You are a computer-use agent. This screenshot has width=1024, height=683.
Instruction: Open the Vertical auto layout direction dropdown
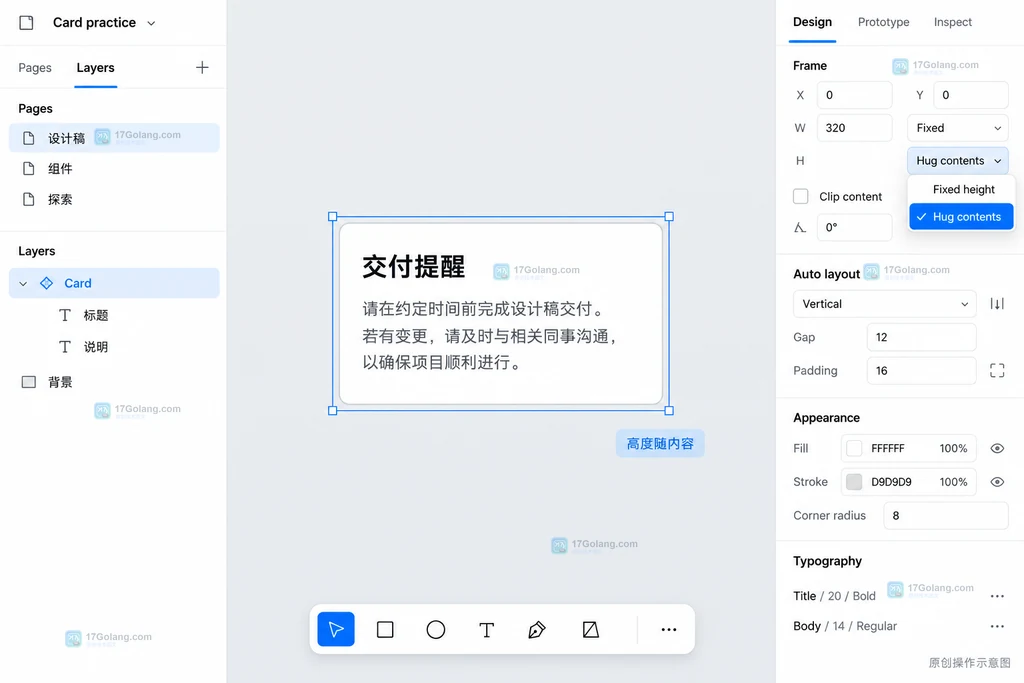[884, 304]
